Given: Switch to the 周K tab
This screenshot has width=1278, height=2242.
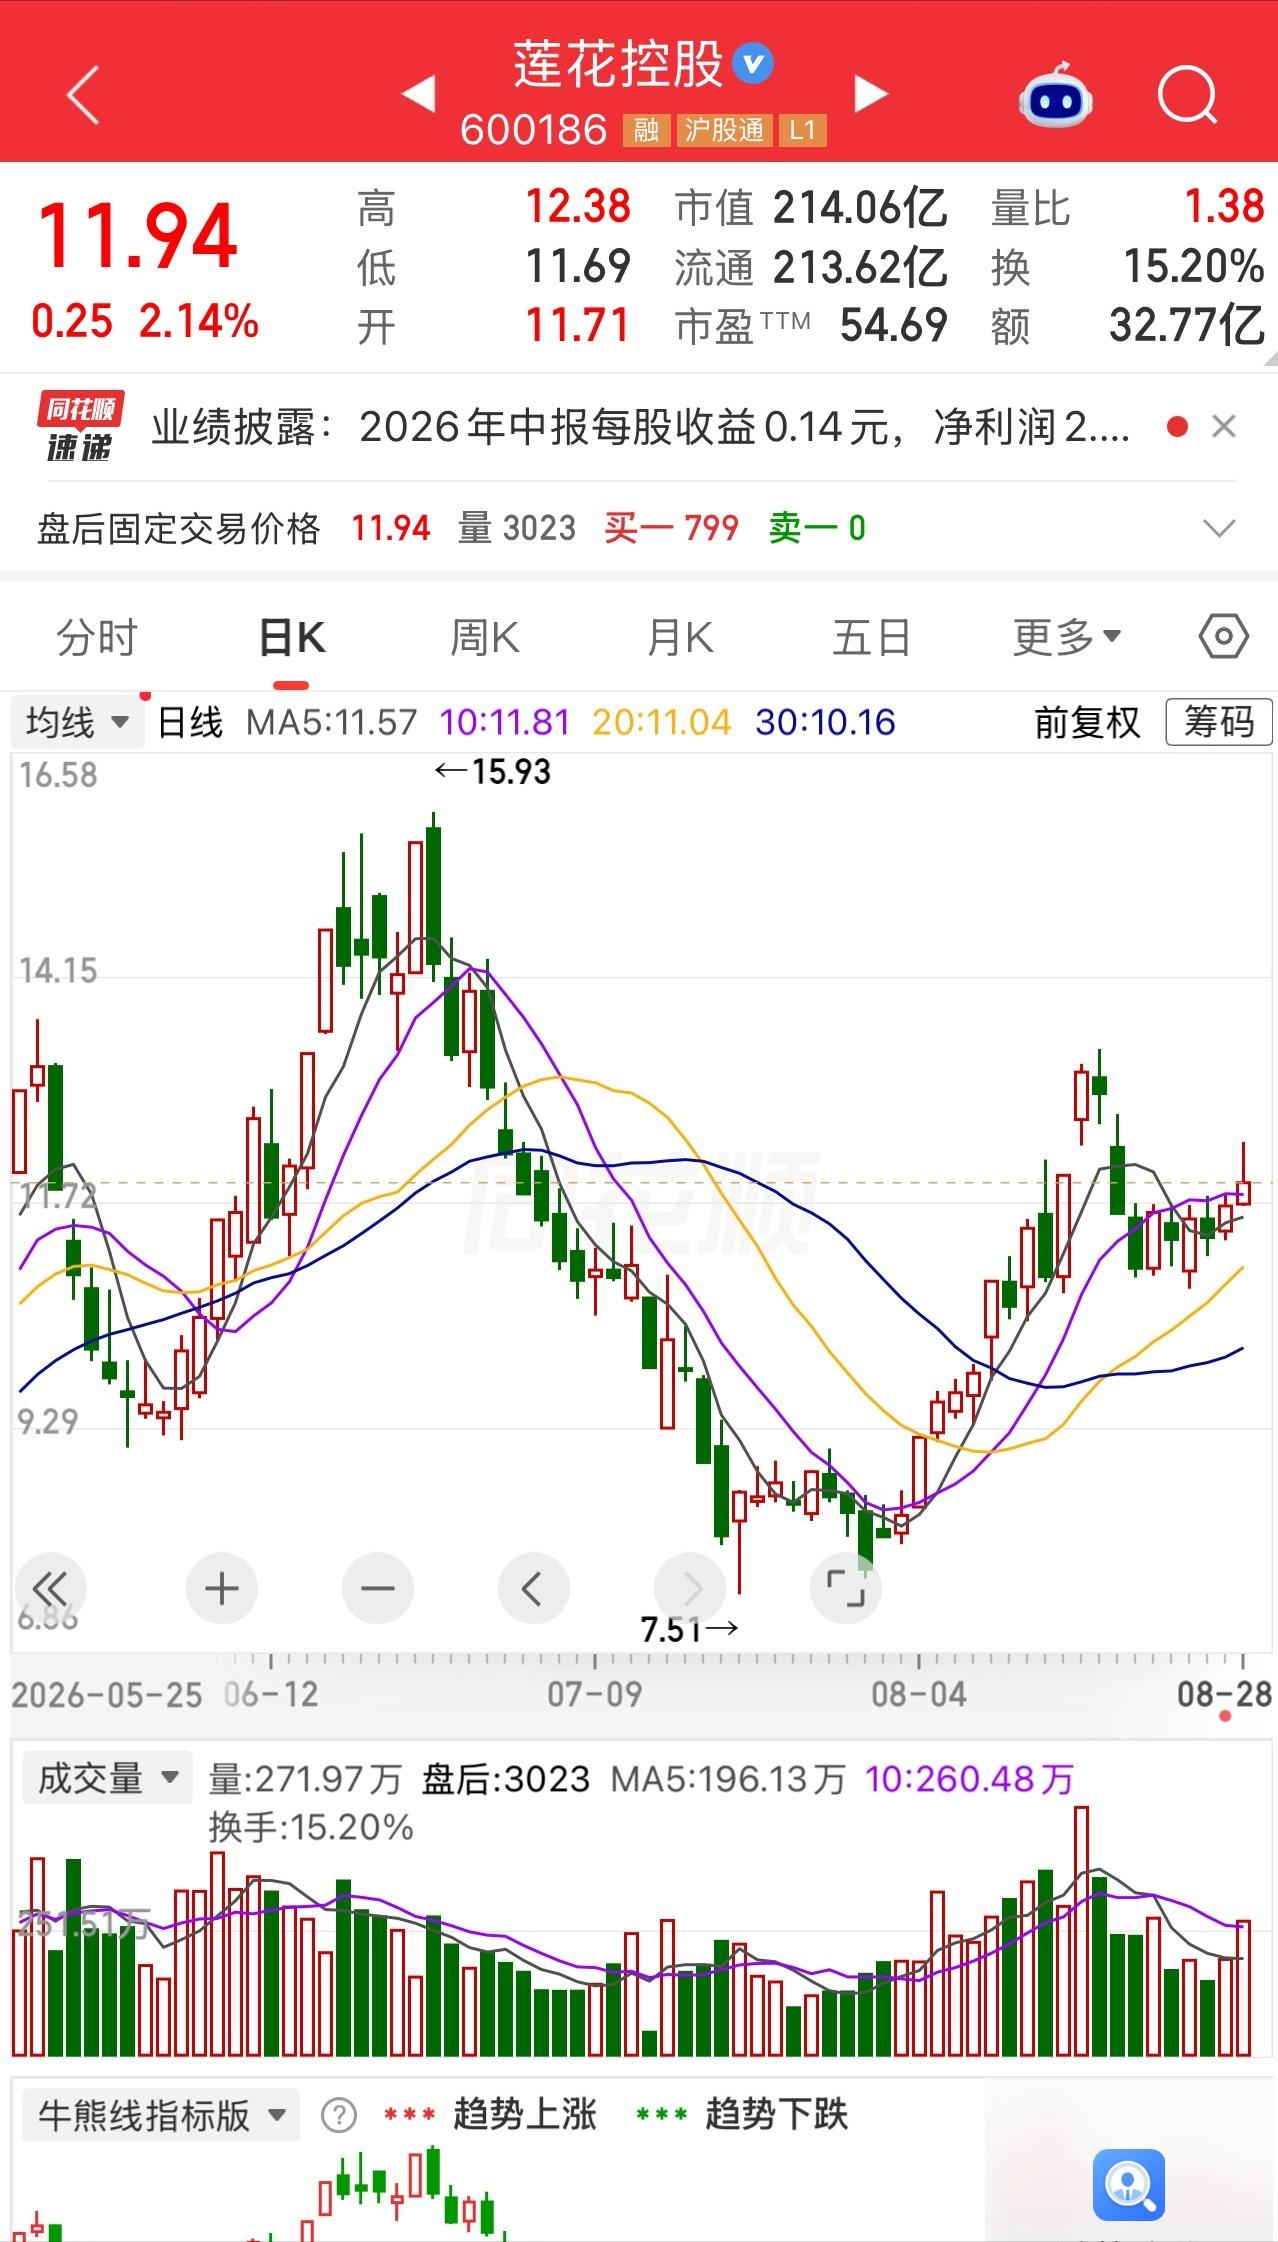Looking at the screenshot, I should [x=485, y=638].
